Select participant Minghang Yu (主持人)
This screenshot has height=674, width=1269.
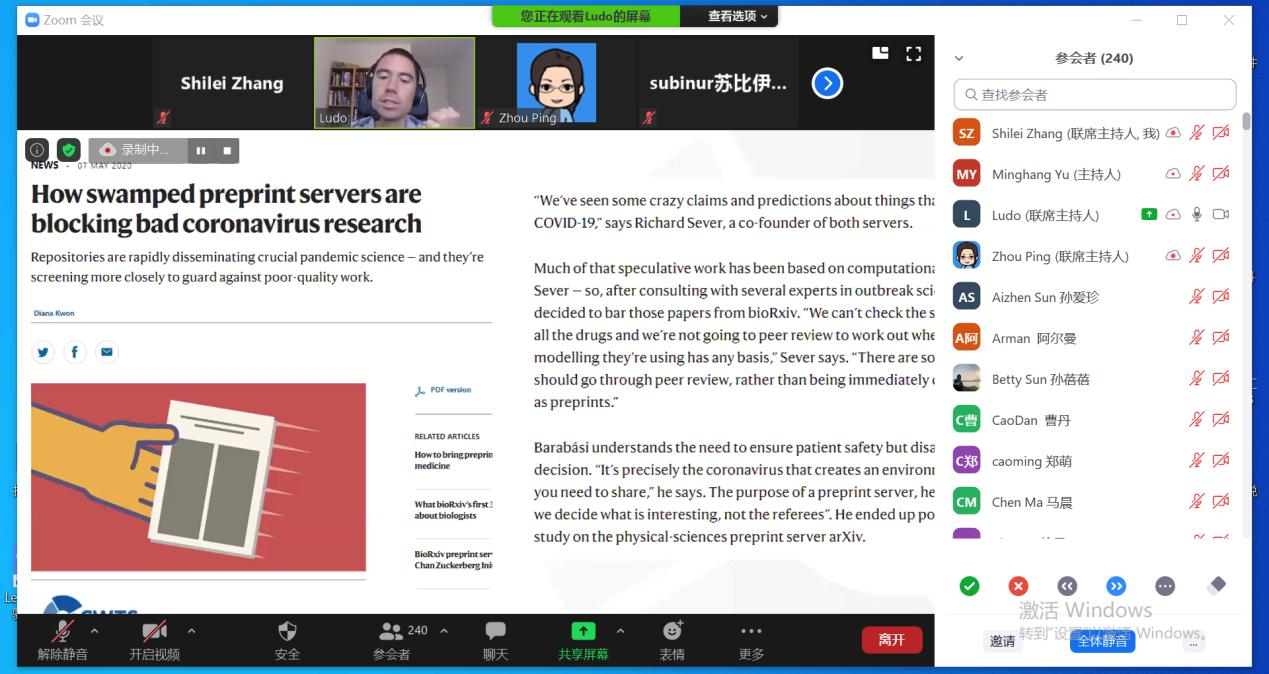1095,174
